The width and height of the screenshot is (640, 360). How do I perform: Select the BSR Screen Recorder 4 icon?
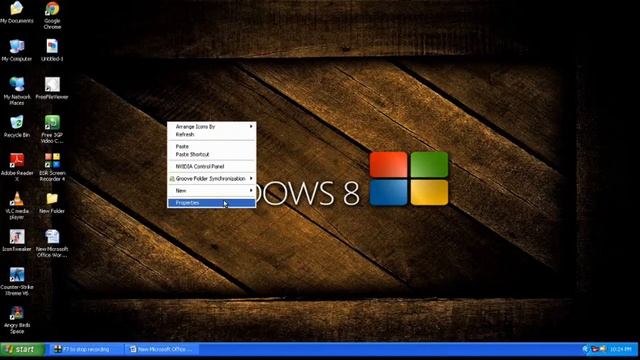(52, 167)
